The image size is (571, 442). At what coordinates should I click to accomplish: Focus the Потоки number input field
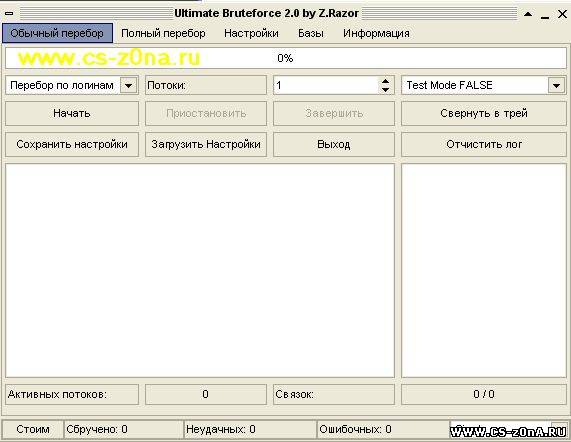pyautogui.click(x=327, y=86)
